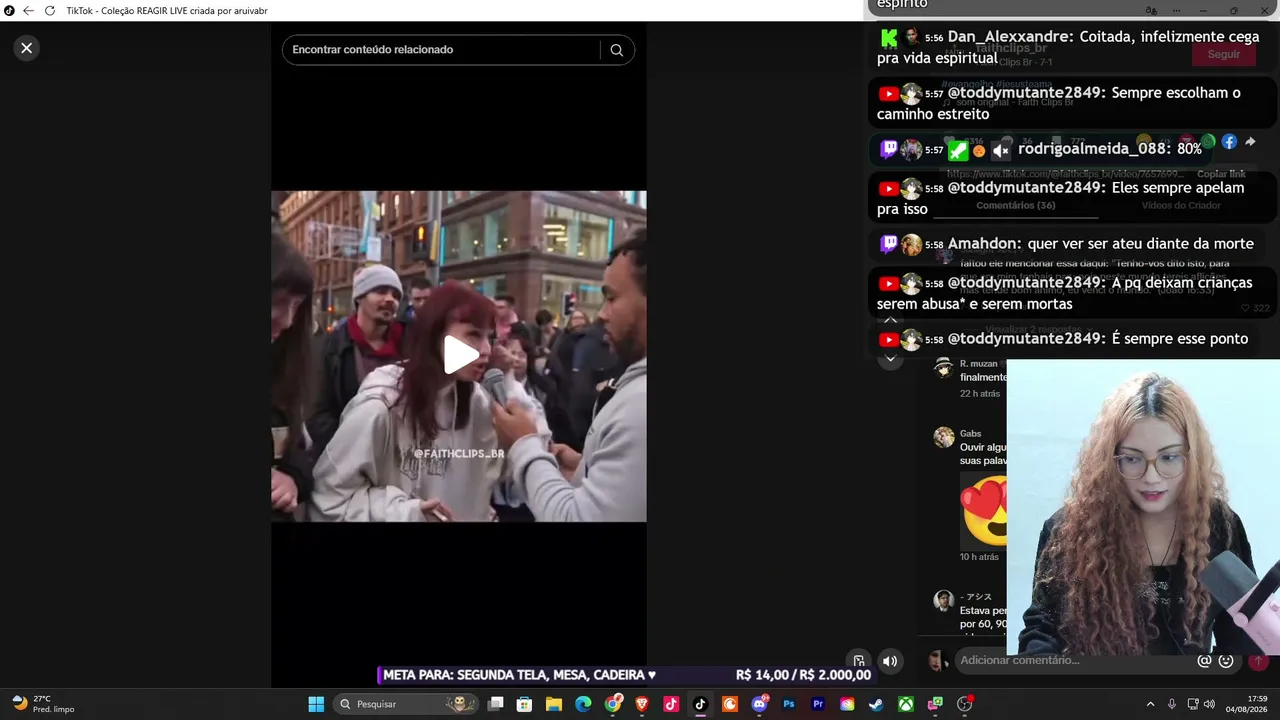Open Gabs's commenter avatar
Viewport: 1280px width, 720px height.
click(943, 437)
